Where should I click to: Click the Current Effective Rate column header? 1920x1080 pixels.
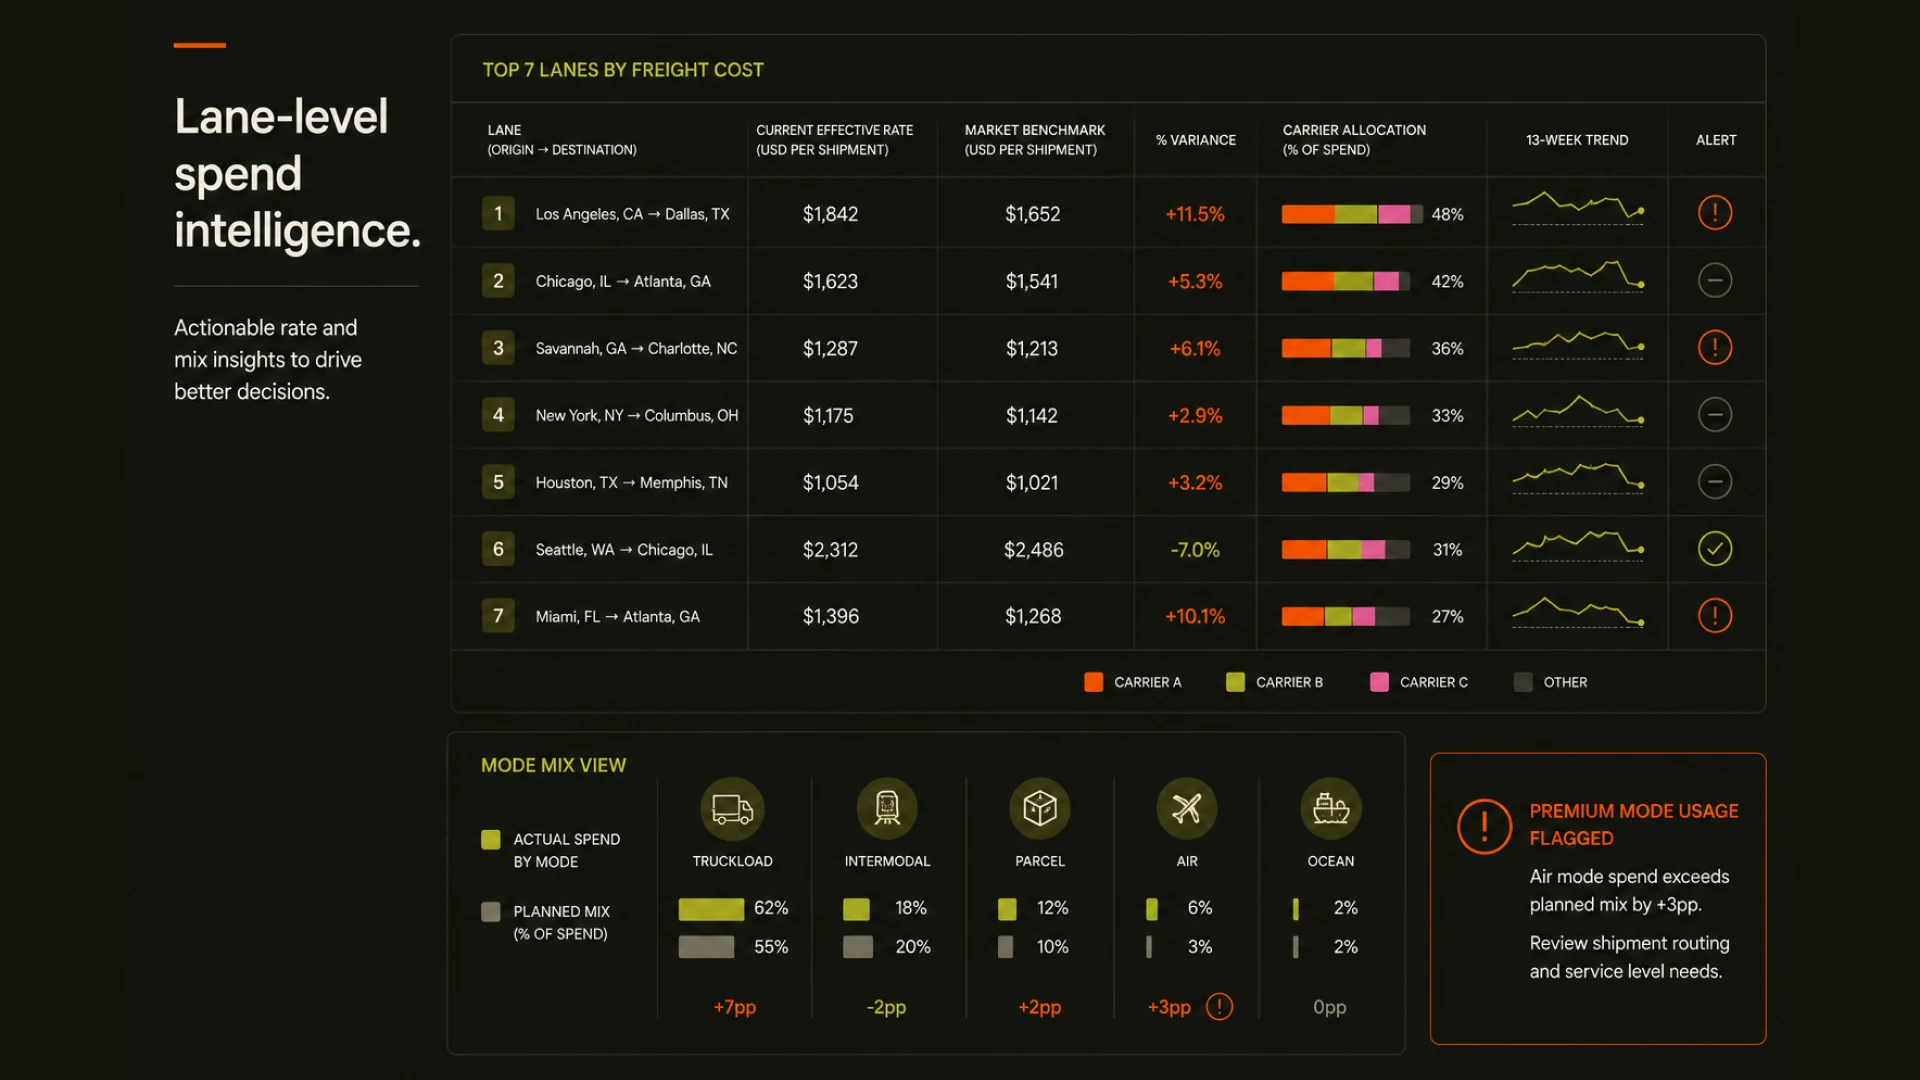(834, 140)
